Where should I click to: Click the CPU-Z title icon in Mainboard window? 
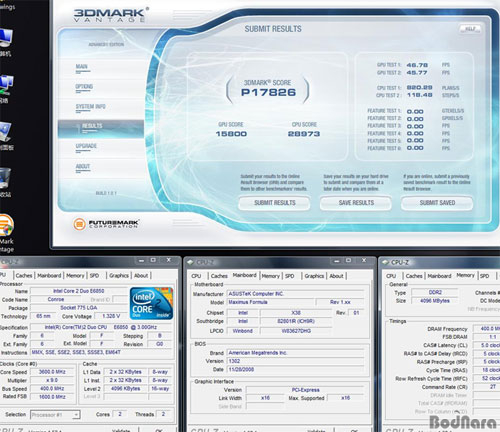[x=190, y=262]
